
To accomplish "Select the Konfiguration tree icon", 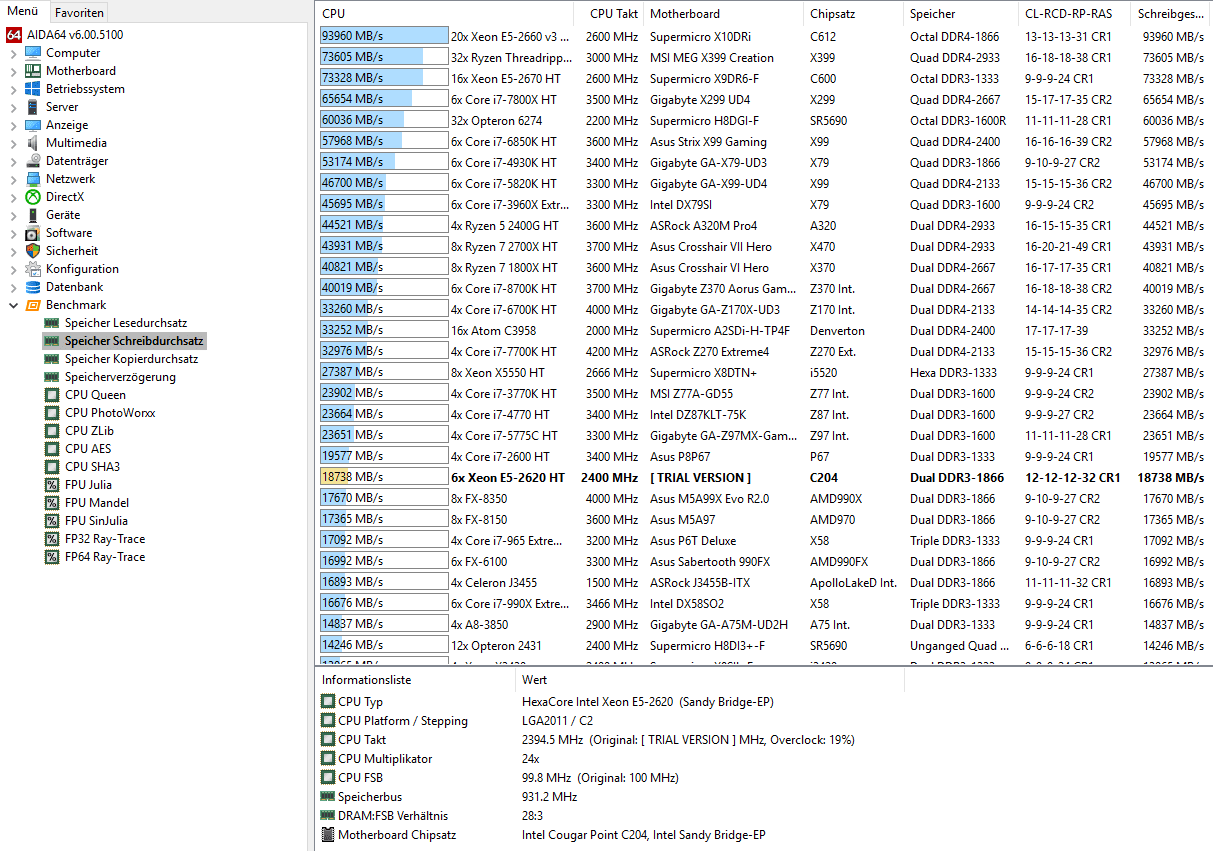I will 33,269.
